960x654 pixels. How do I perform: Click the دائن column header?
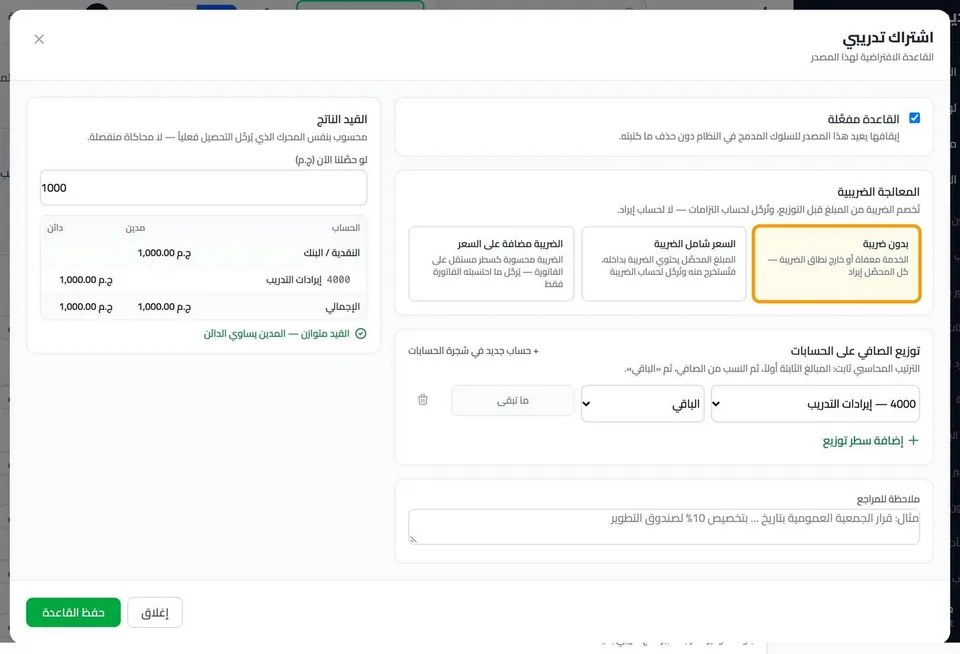(x=55, y=228)
